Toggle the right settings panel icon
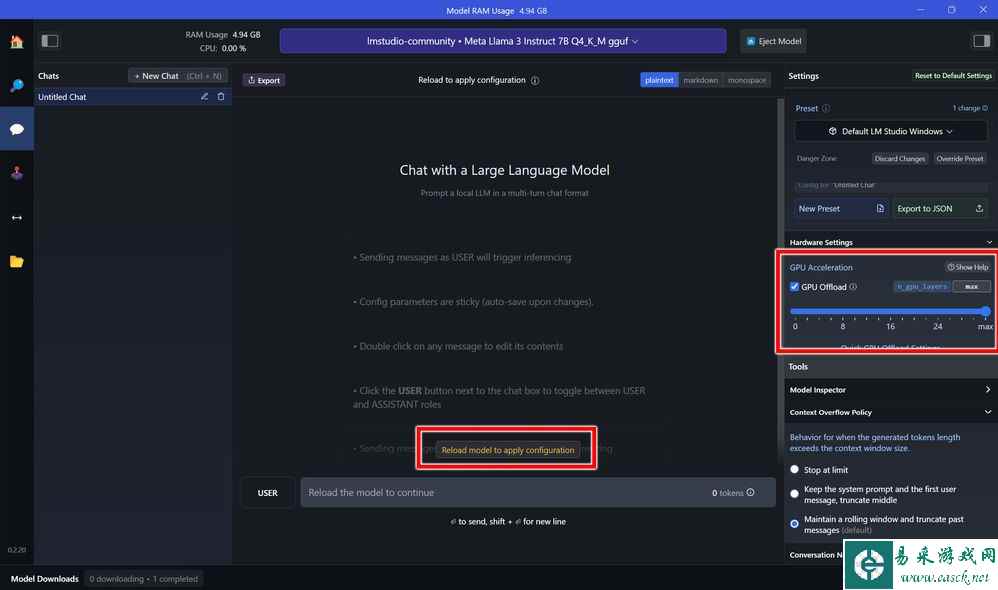998x590 pixels. (x=980, y=41)
